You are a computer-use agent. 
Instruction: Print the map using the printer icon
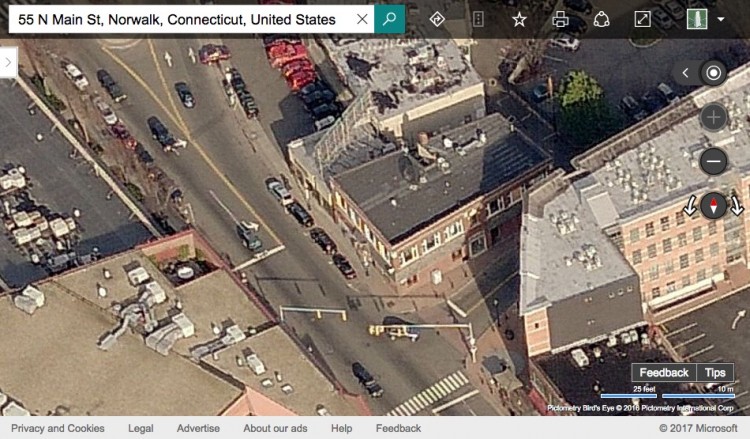(560, 19)
